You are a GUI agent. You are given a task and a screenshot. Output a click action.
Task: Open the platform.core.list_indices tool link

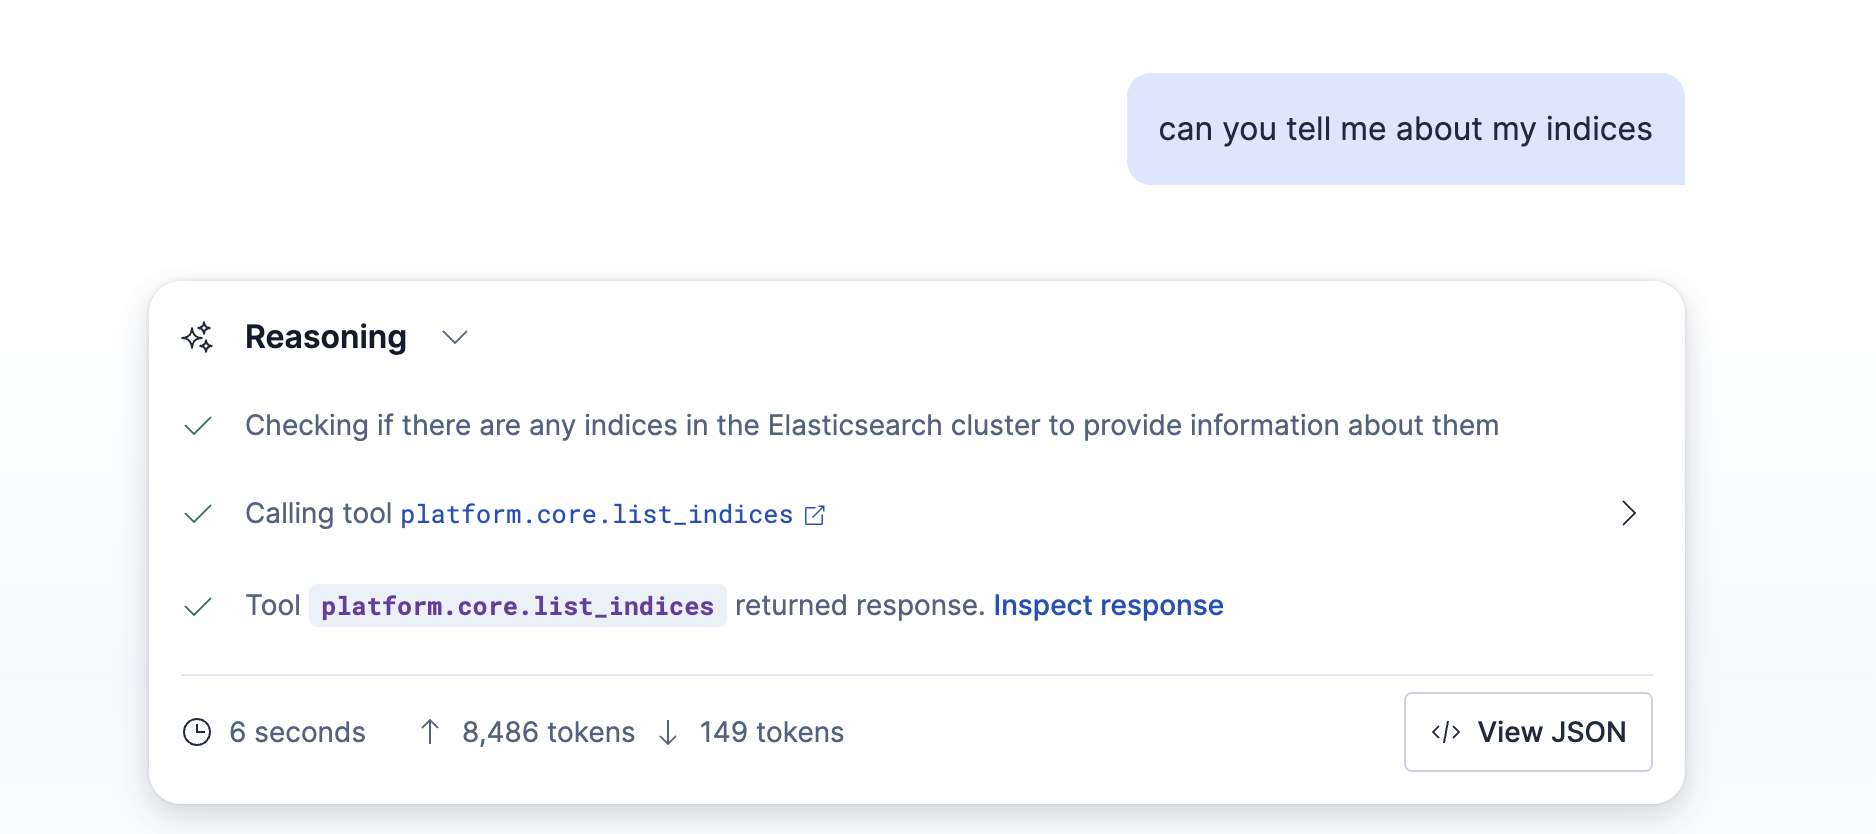tap(596, 515)
